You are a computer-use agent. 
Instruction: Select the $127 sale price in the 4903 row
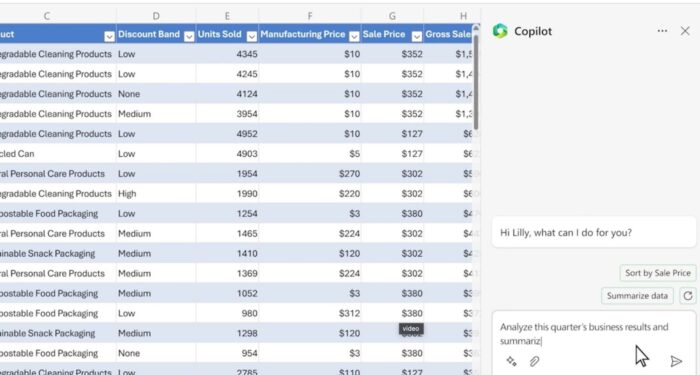click(392, 154)
